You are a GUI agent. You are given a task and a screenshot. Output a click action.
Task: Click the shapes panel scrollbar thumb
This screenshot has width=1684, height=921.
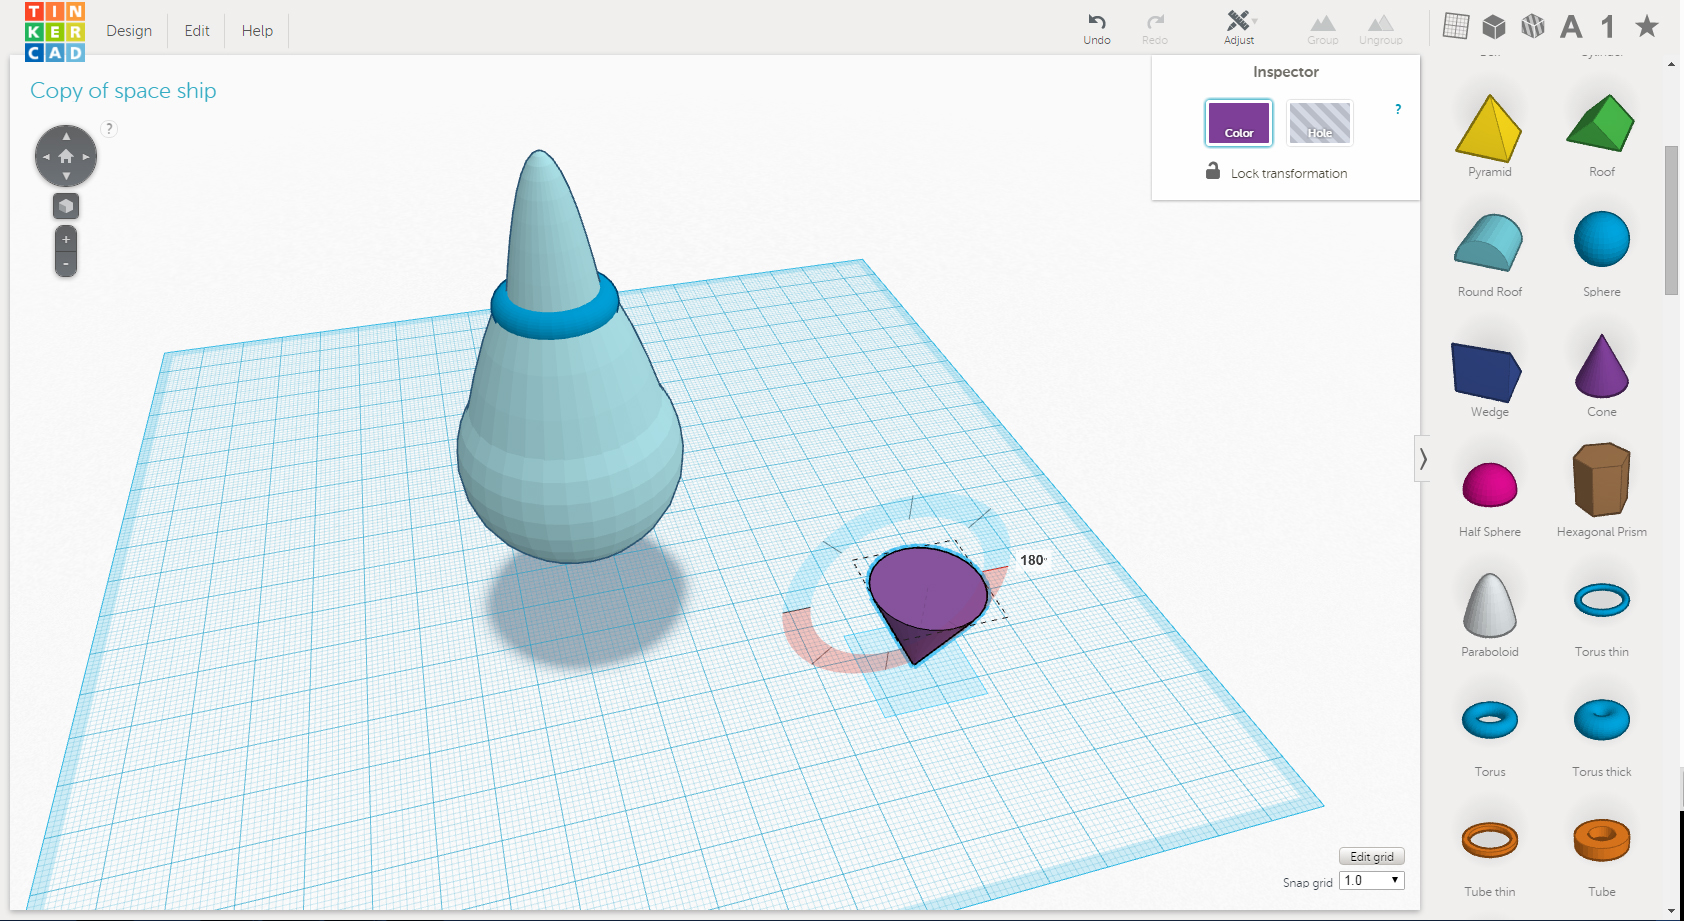[x=1671, y=221]
